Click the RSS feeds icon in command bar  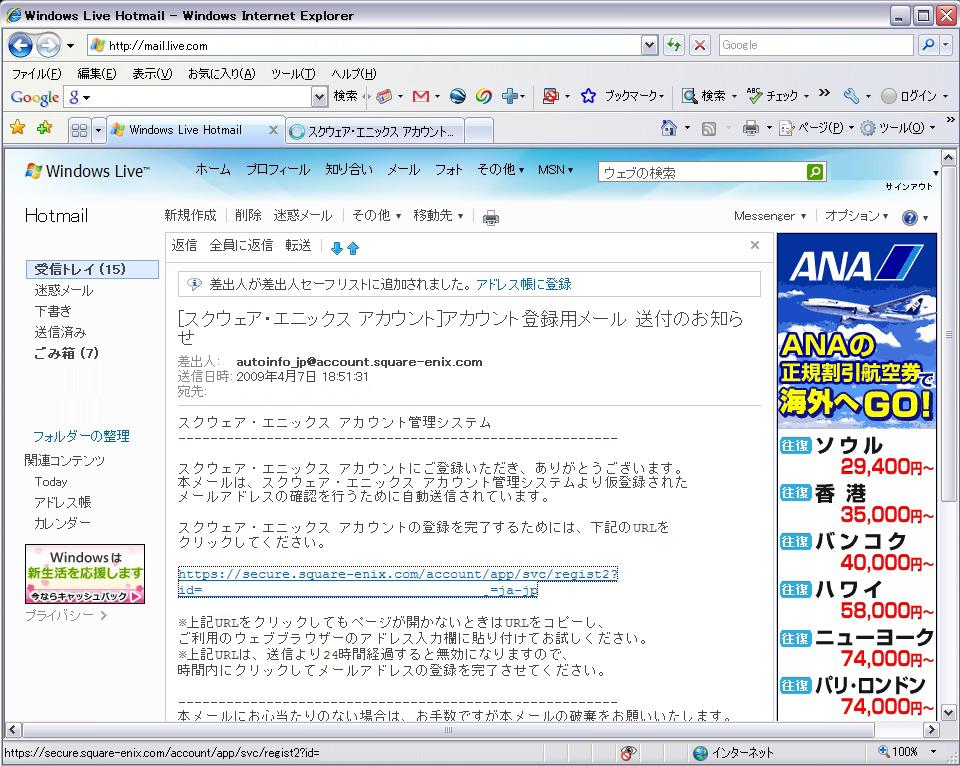point(709,128)
